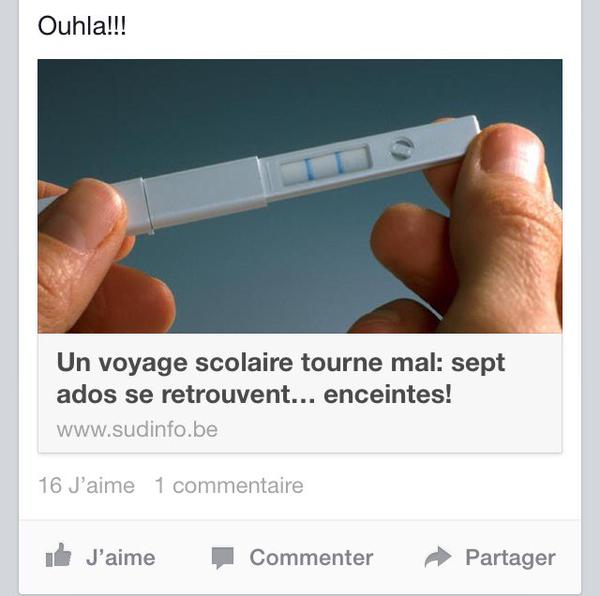Share the post with Partager
The image size is (600, 596).
point(510,558)
